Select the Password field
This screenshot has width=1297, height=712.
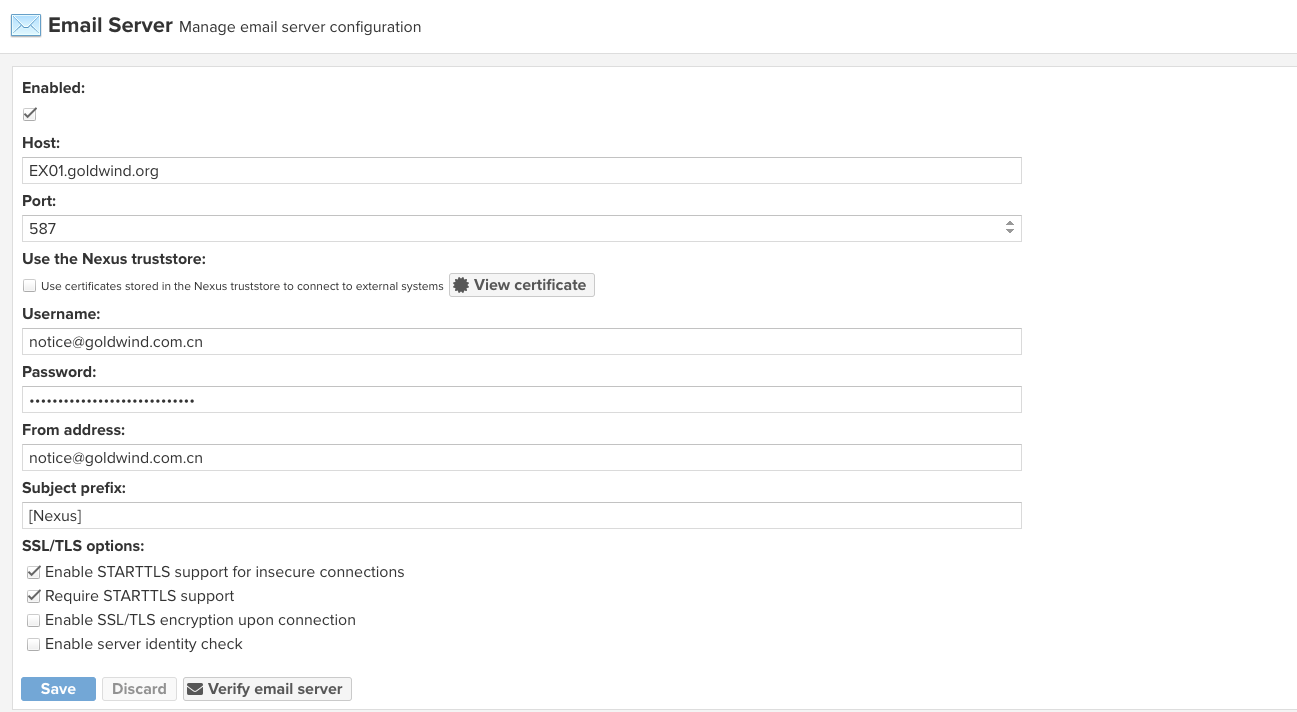[520, 400]
